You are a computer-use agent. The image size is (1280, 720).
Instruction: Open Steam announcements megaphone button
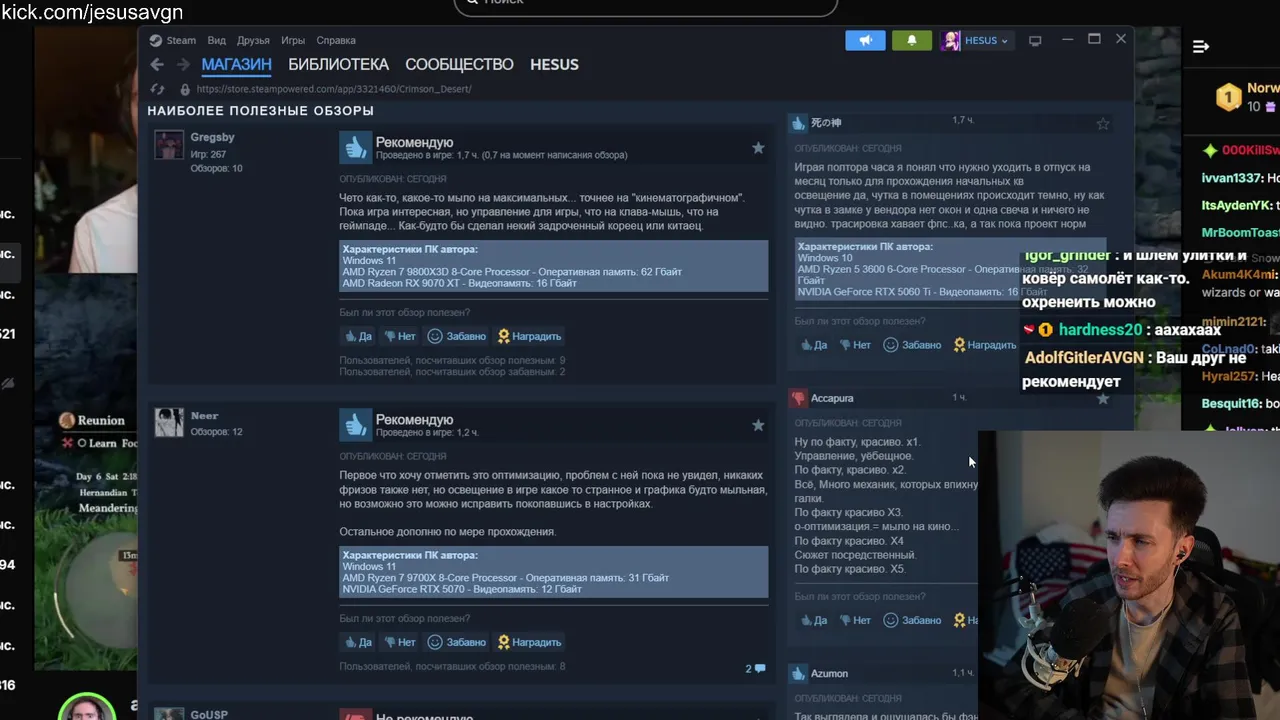(865, 40)
